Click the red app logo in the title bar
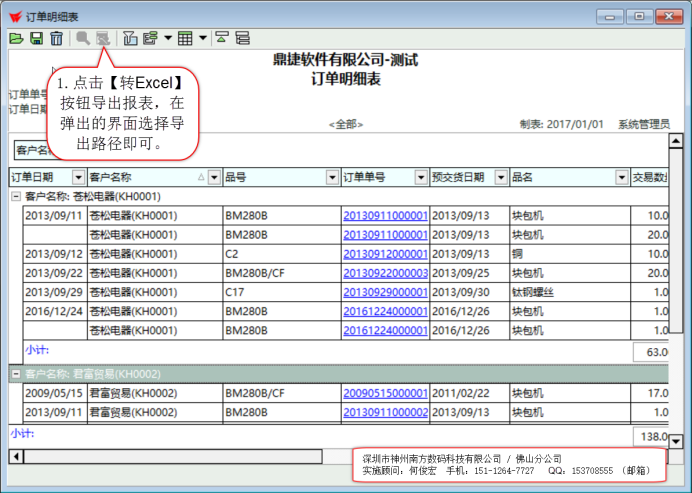Screen dimensions: 692x493 (15, 17)
